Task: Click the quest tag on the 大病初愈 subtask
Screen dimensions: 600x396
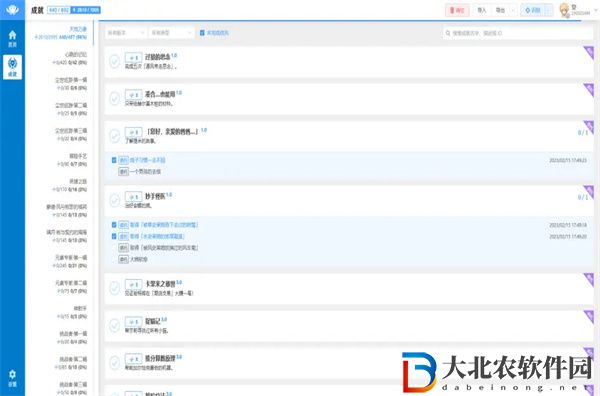Action: coord(123,259)
